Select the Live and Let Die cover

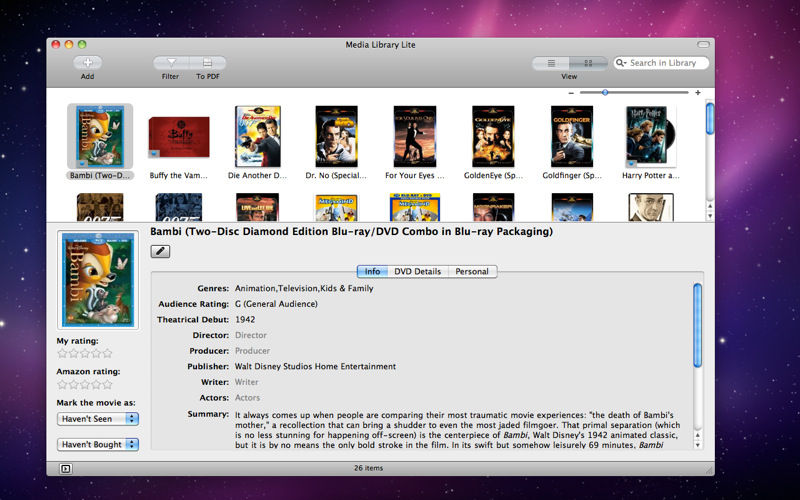[x=258, y=207]
